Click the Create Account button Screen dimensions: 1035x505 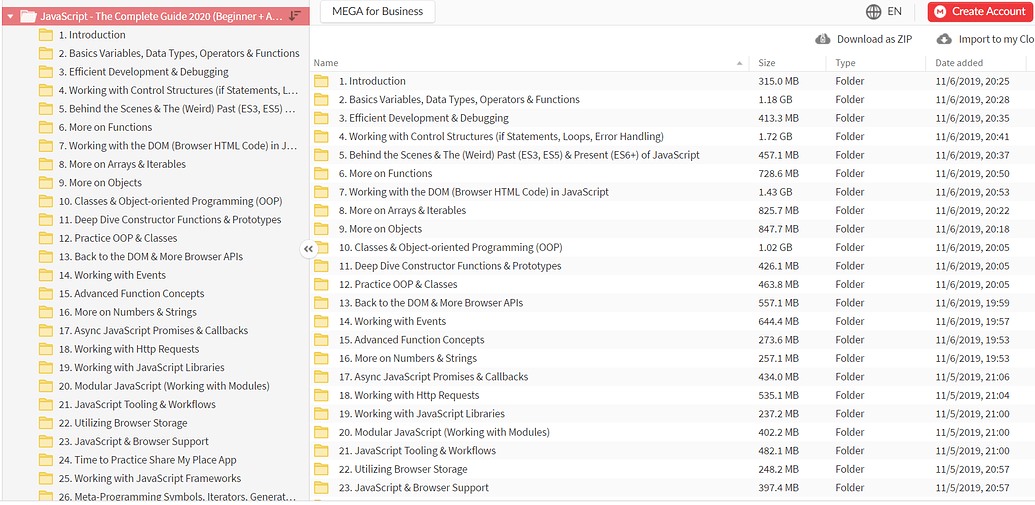pyautogui.click(x=980, y=11)
